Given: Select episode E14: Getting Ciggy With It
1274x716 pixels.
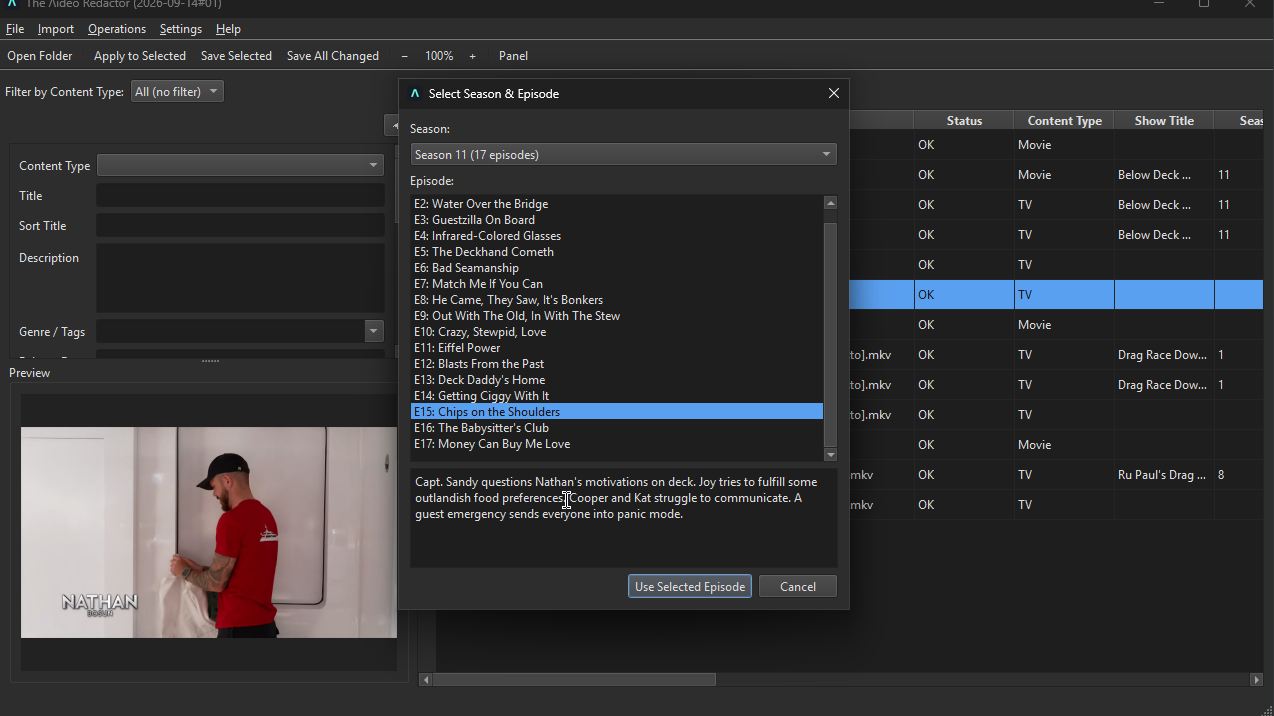Looking at the screenshot, I should click(x=616, y=396).
